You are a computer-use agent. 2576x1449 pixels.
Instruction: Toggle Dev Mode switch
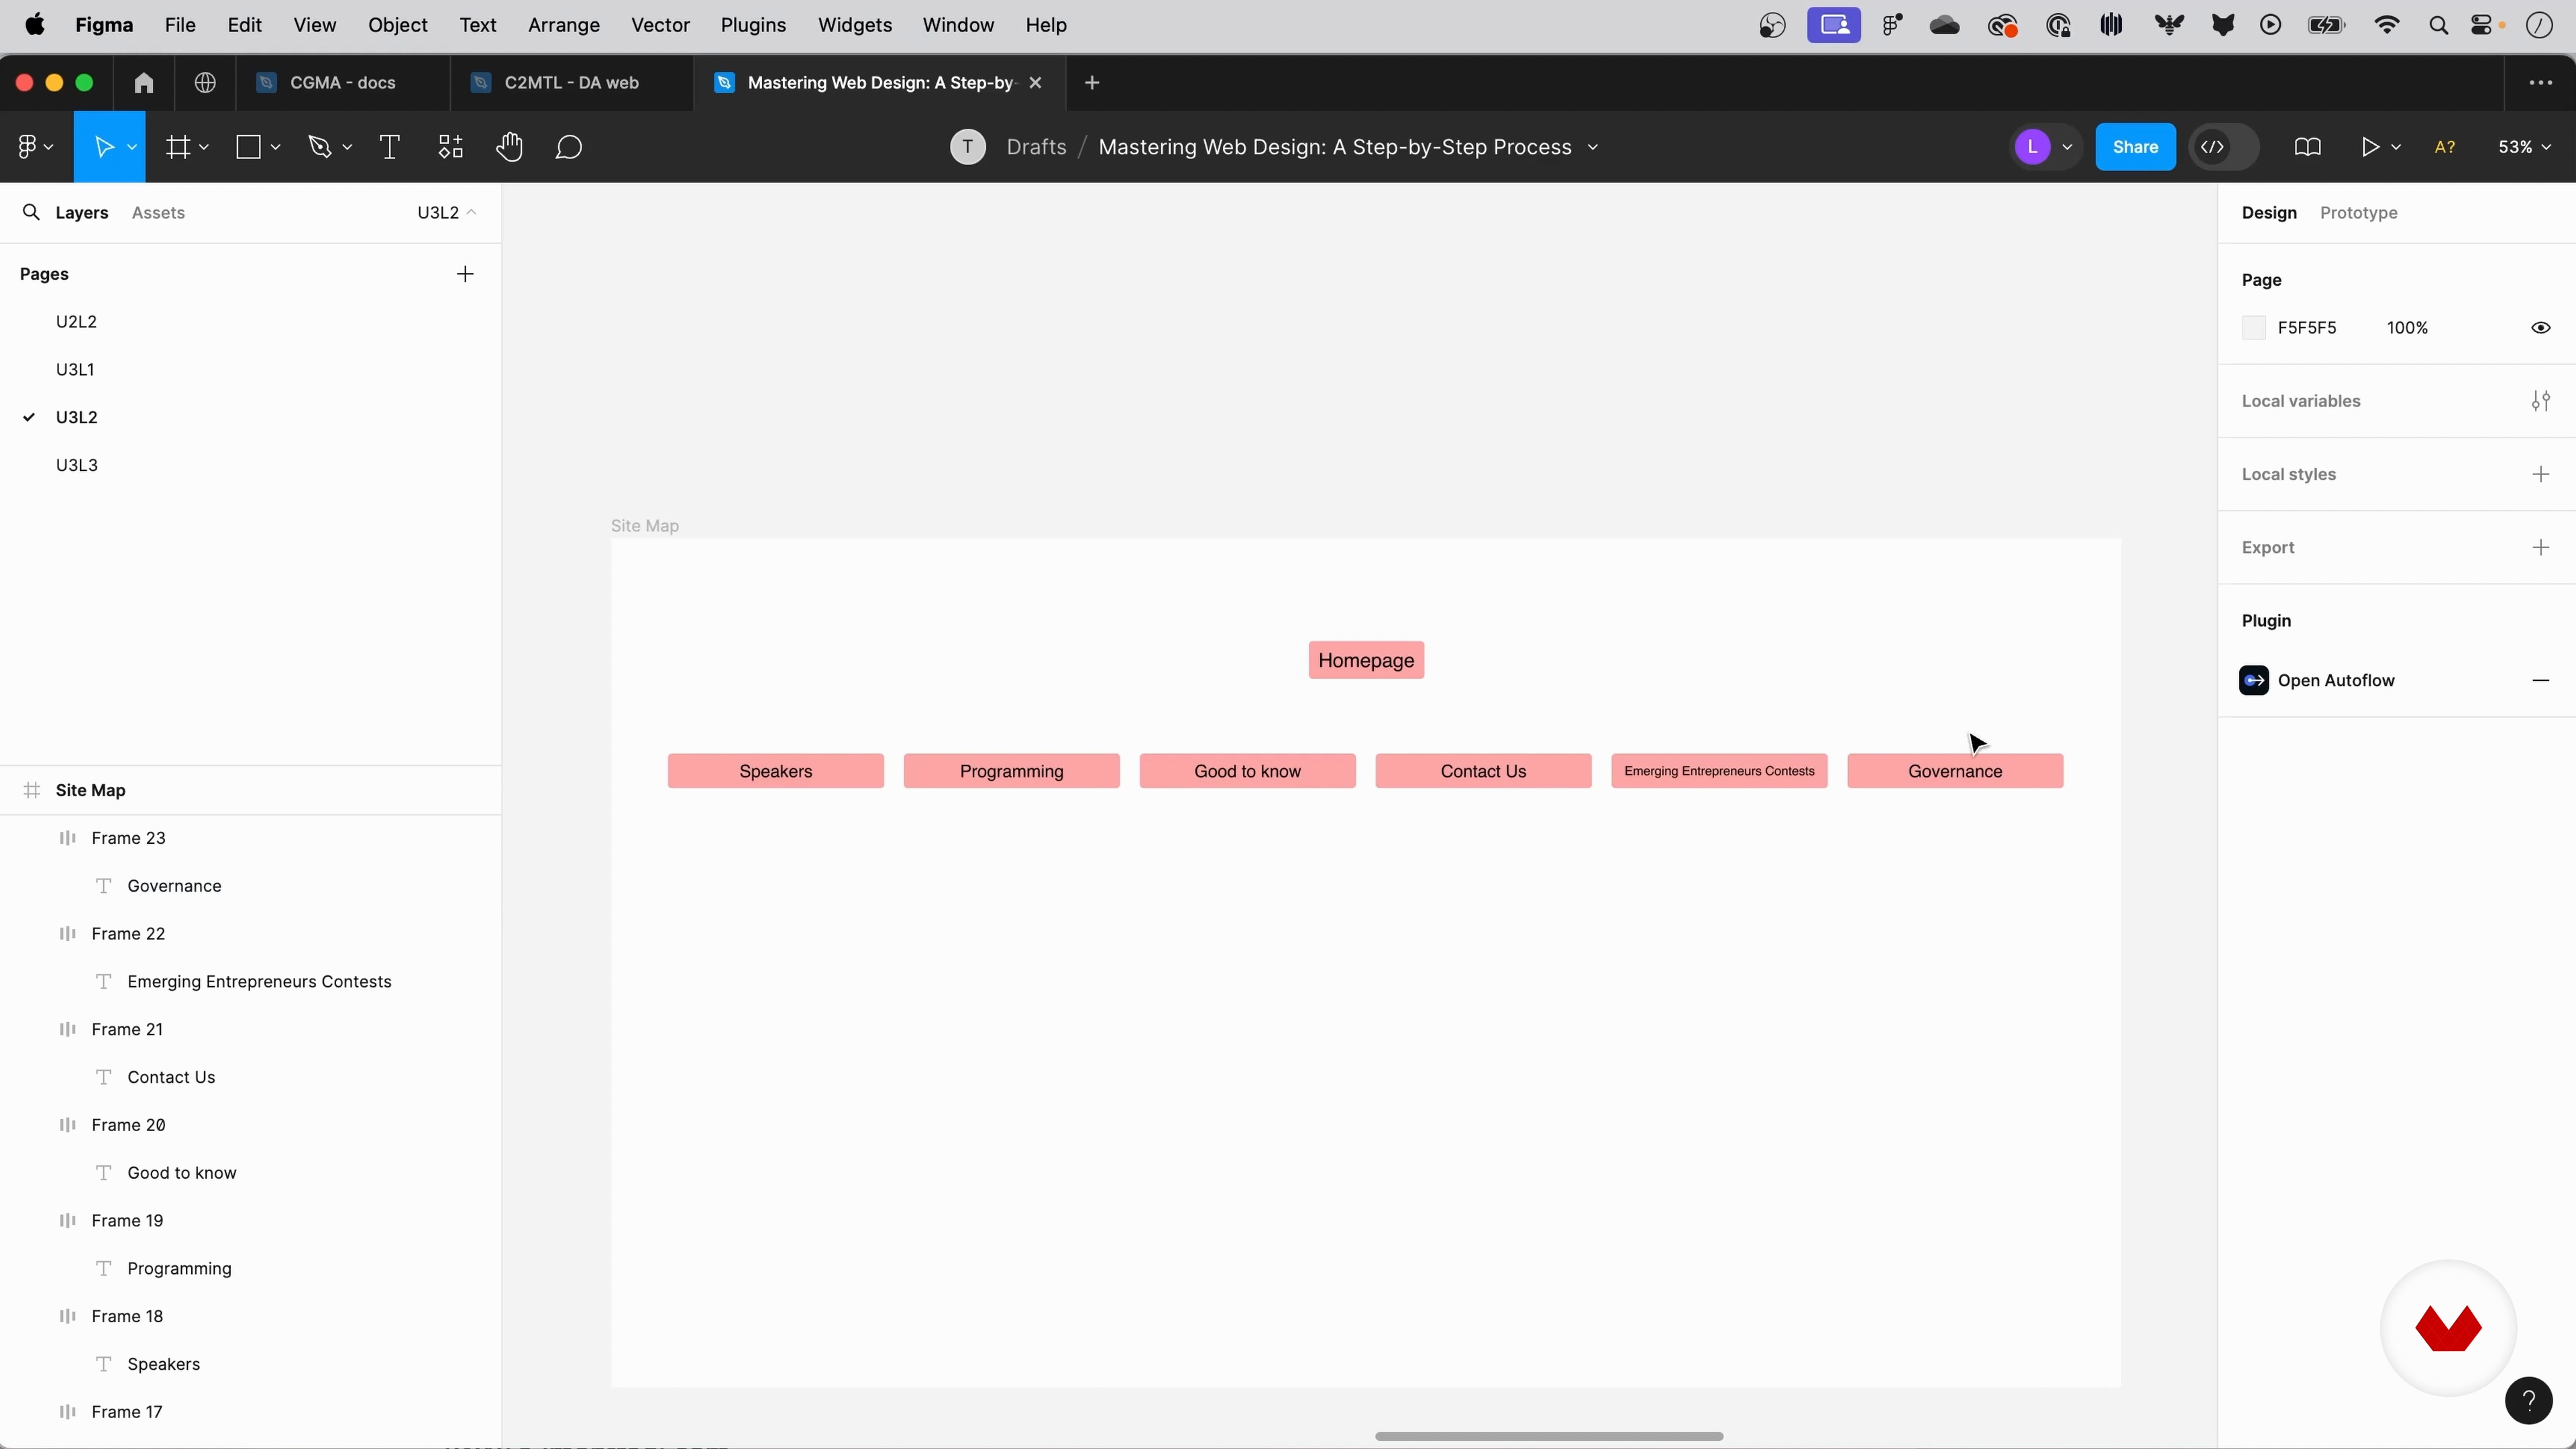pyautogui.click(x=2224, y=147)
